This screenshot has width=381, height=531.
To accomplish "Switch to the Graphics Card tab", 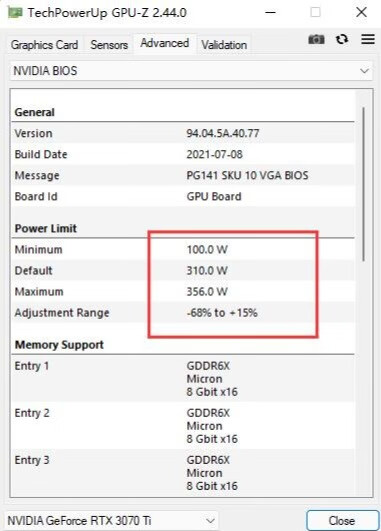I will [x=44, y=45].
